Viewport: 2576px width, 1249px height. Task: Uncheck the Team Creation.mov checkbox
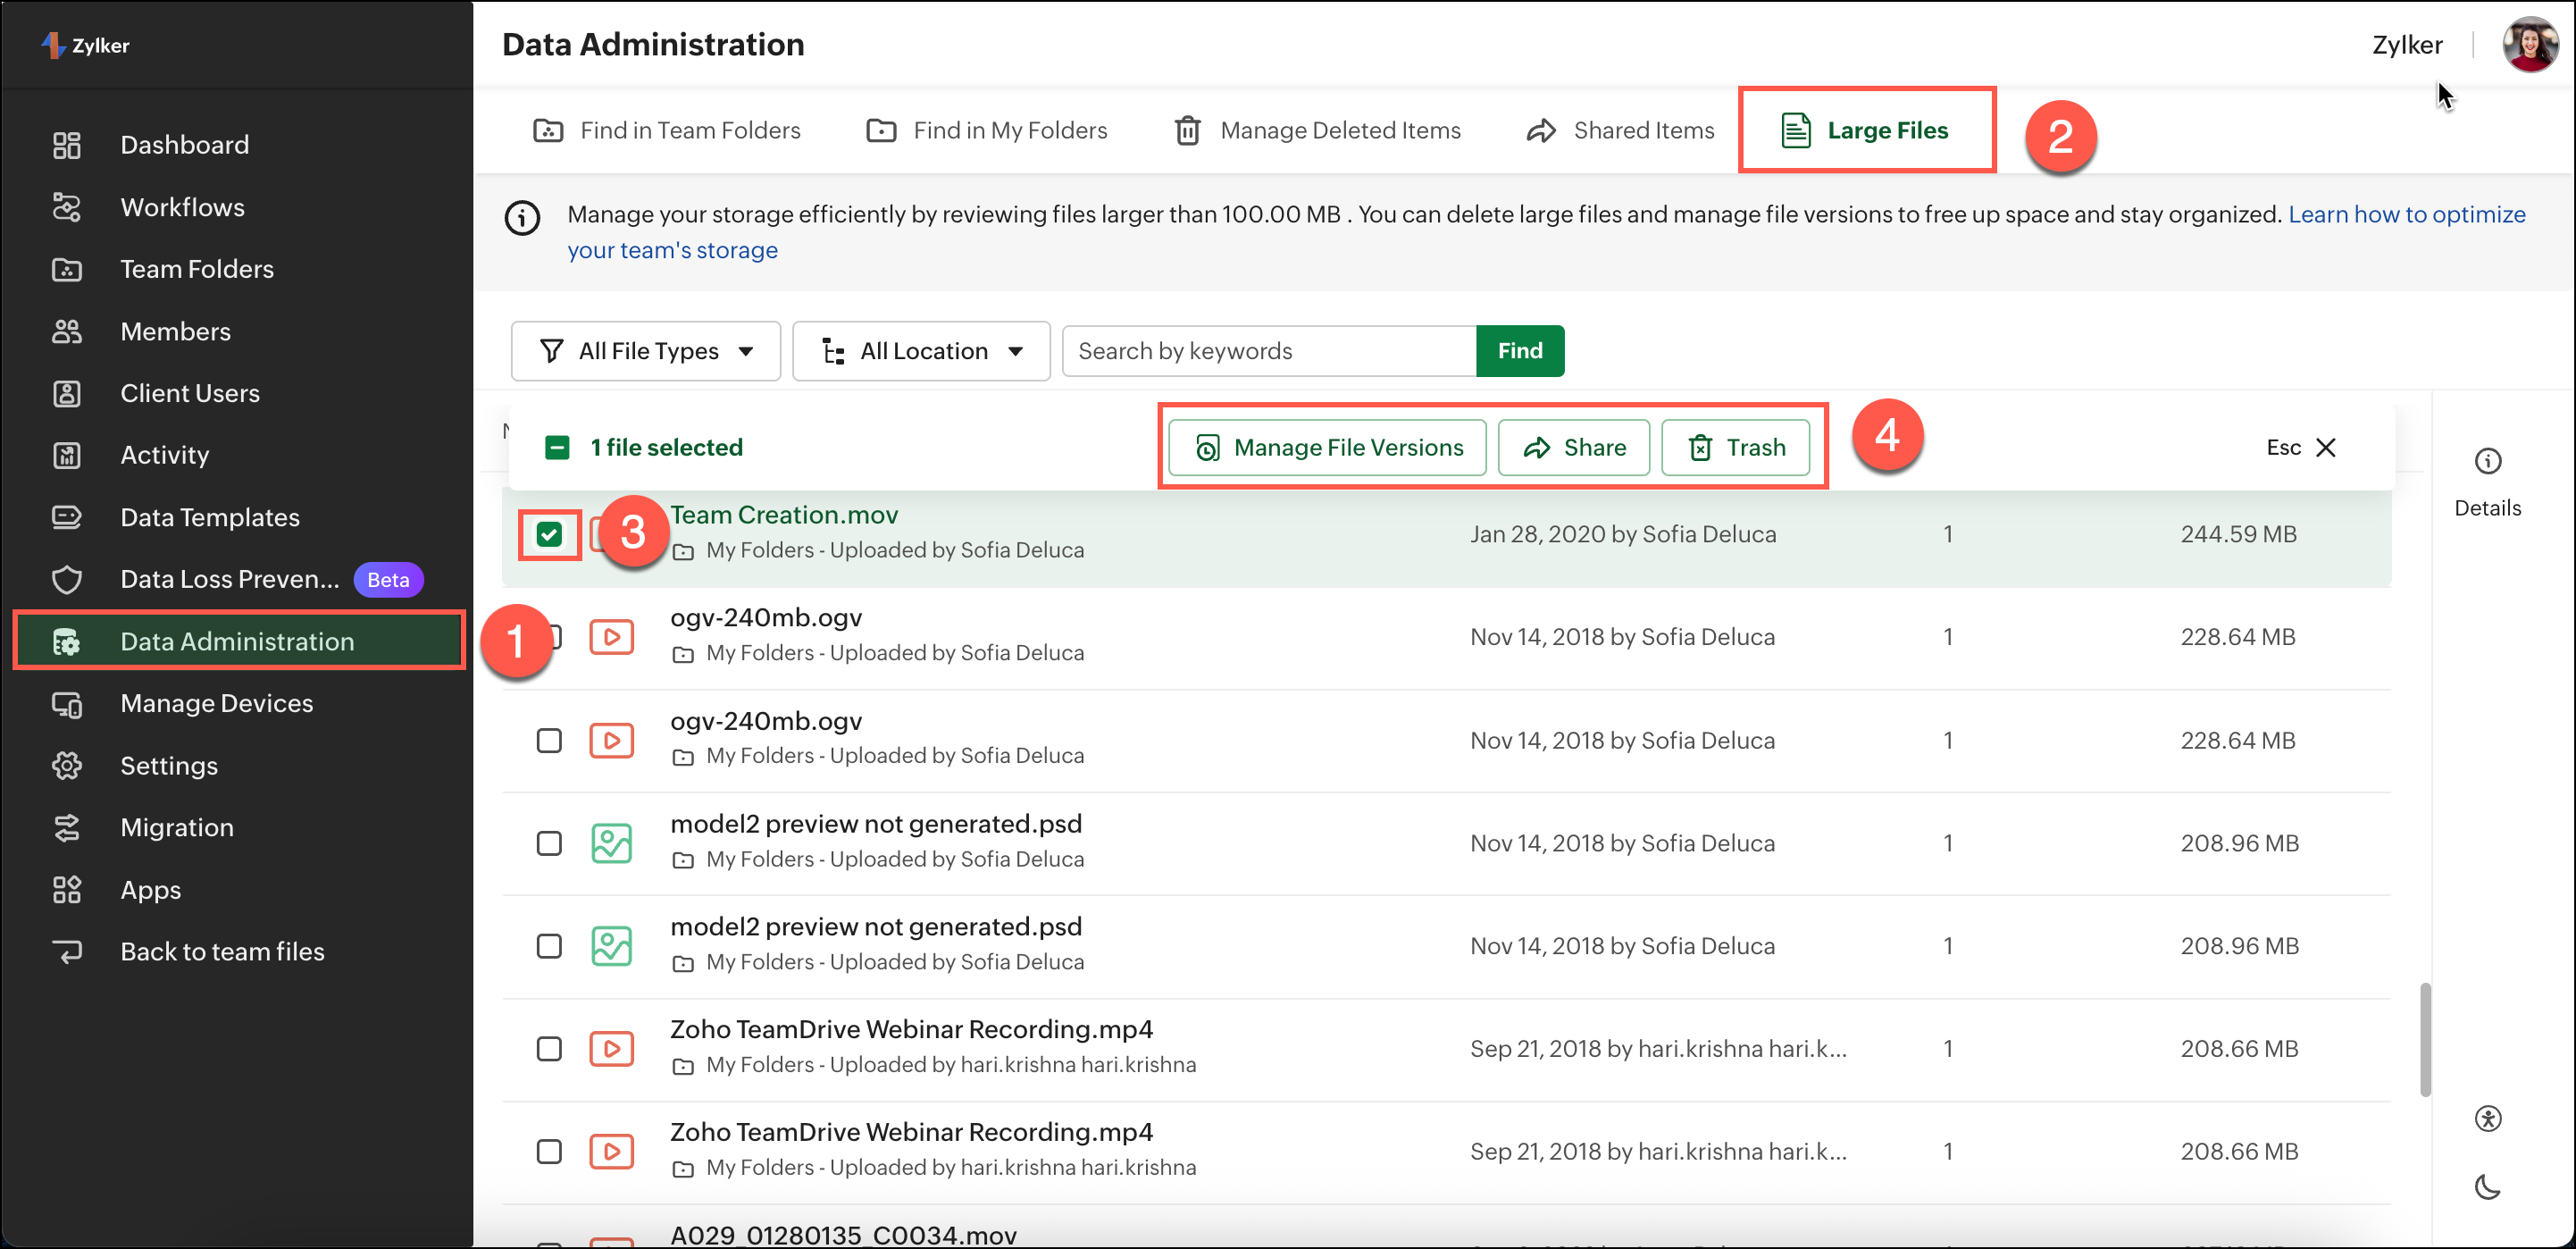point(549,535)
